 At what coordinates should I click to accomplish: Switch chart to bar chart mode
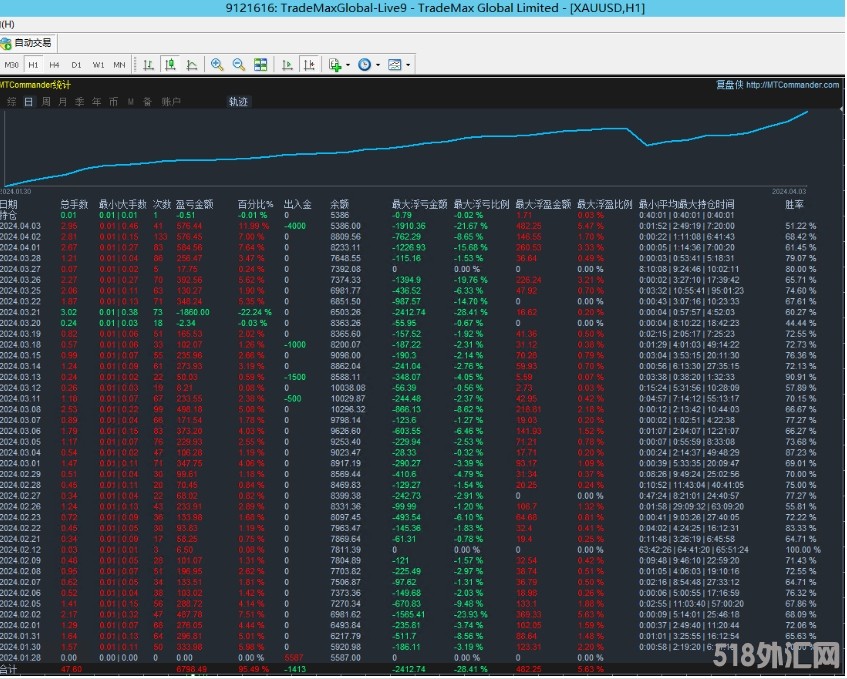(x=148, y=65)
